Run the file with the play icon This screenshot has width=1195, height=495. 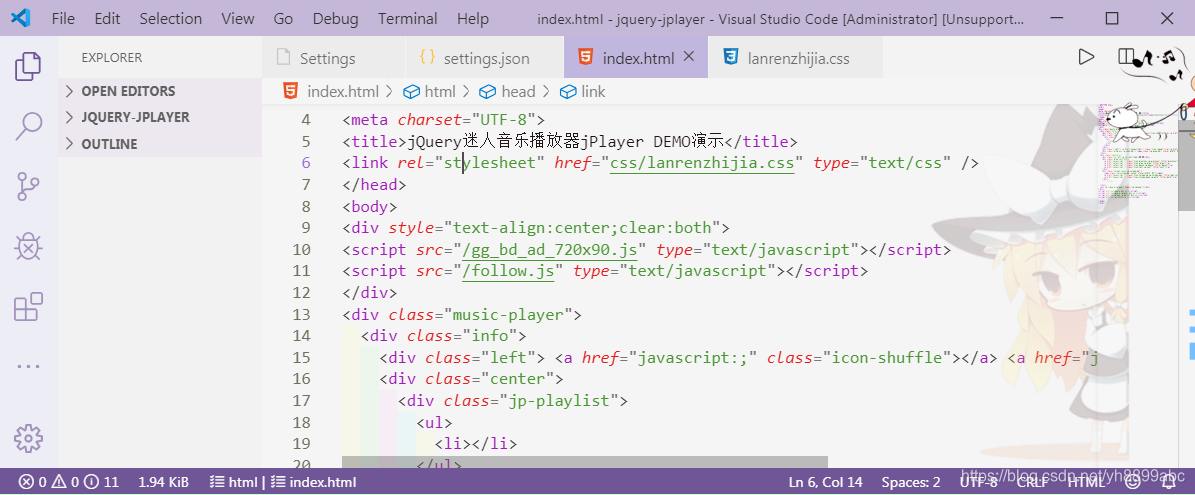(1086, 57)
